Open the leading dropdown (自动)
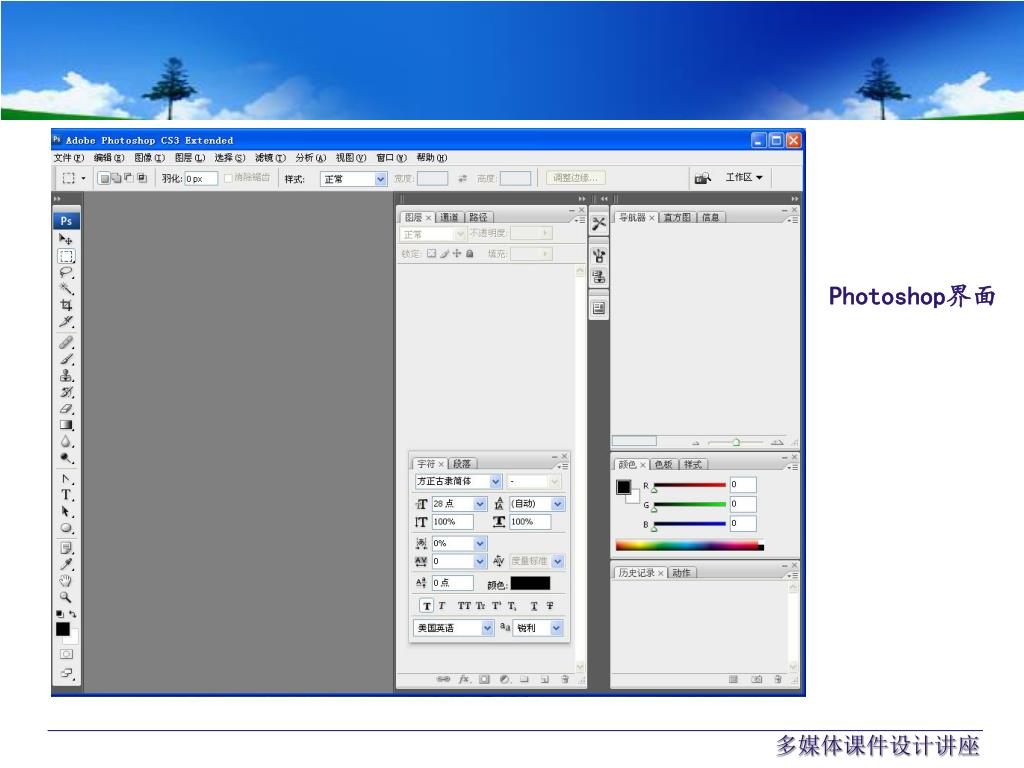This screenshot has width=1024, height=768. click(536, 504)
